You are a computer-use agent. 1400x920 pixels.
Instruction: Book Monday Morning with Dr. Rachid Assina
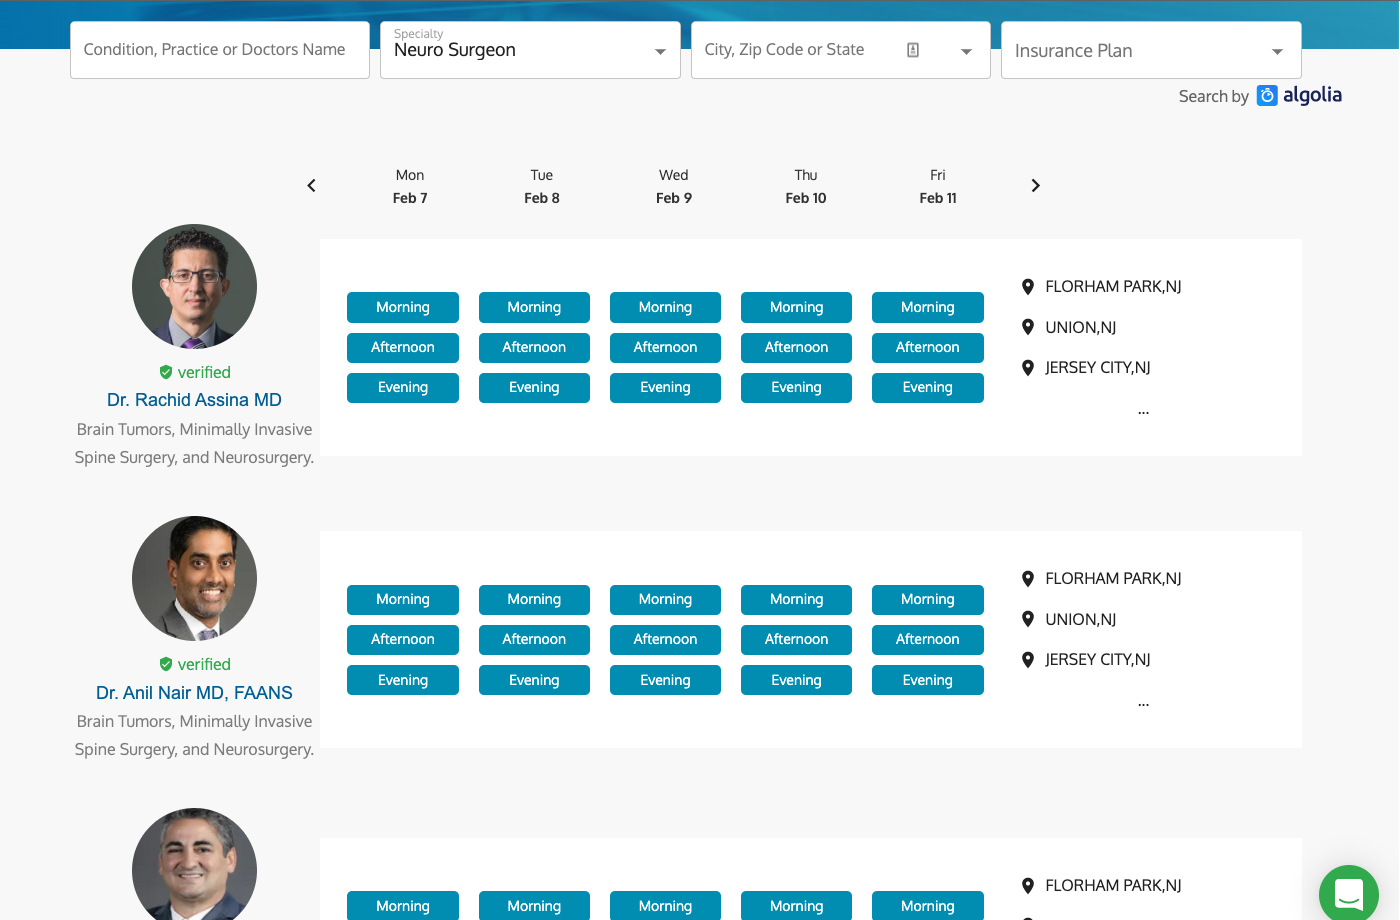[x=403, y=307]
